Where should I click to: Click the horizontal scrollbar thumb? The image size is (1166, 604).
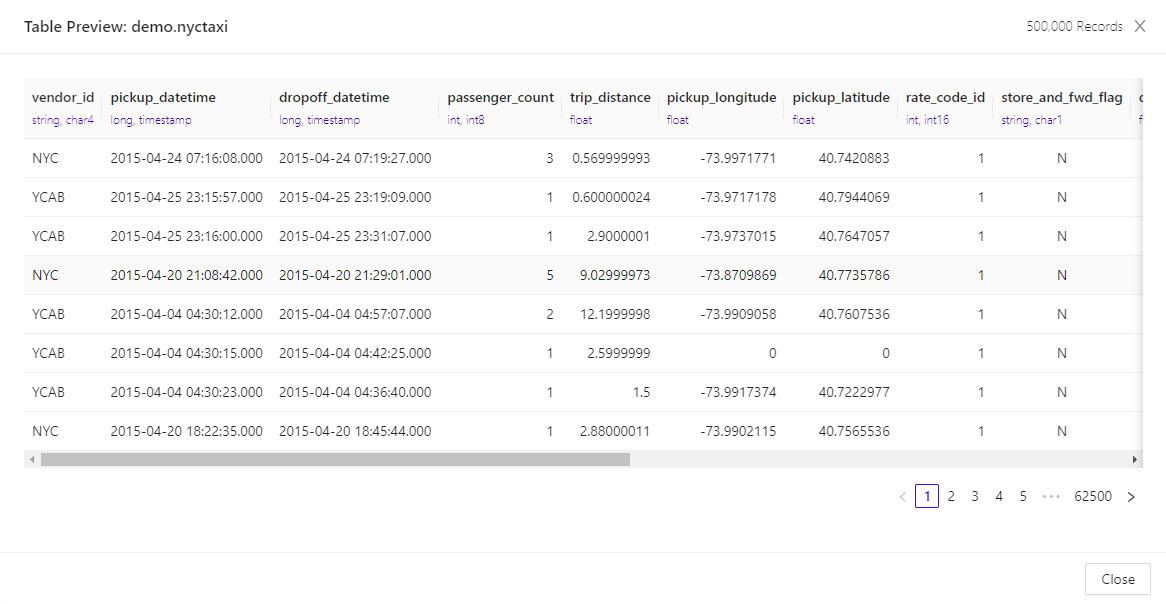[330, 458]
